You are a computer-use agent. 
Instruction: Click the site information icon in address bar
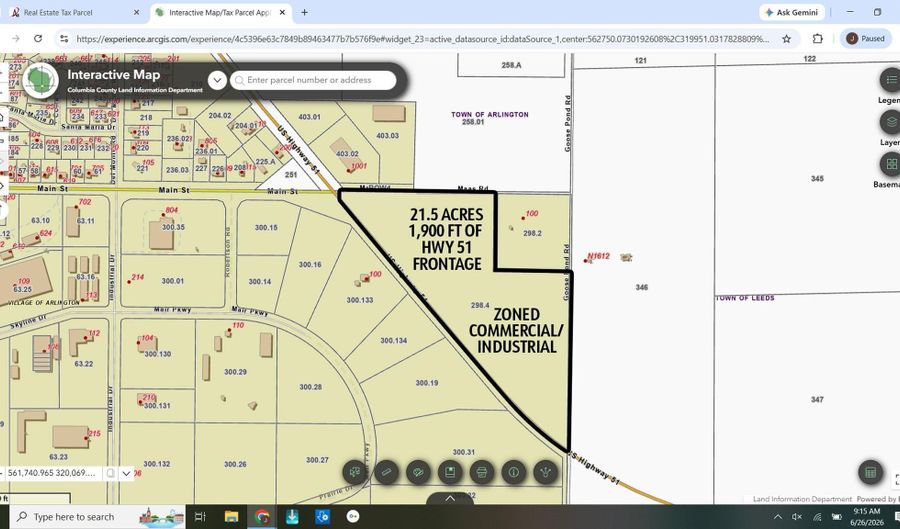pyautogui.click(x=64, y=38)
